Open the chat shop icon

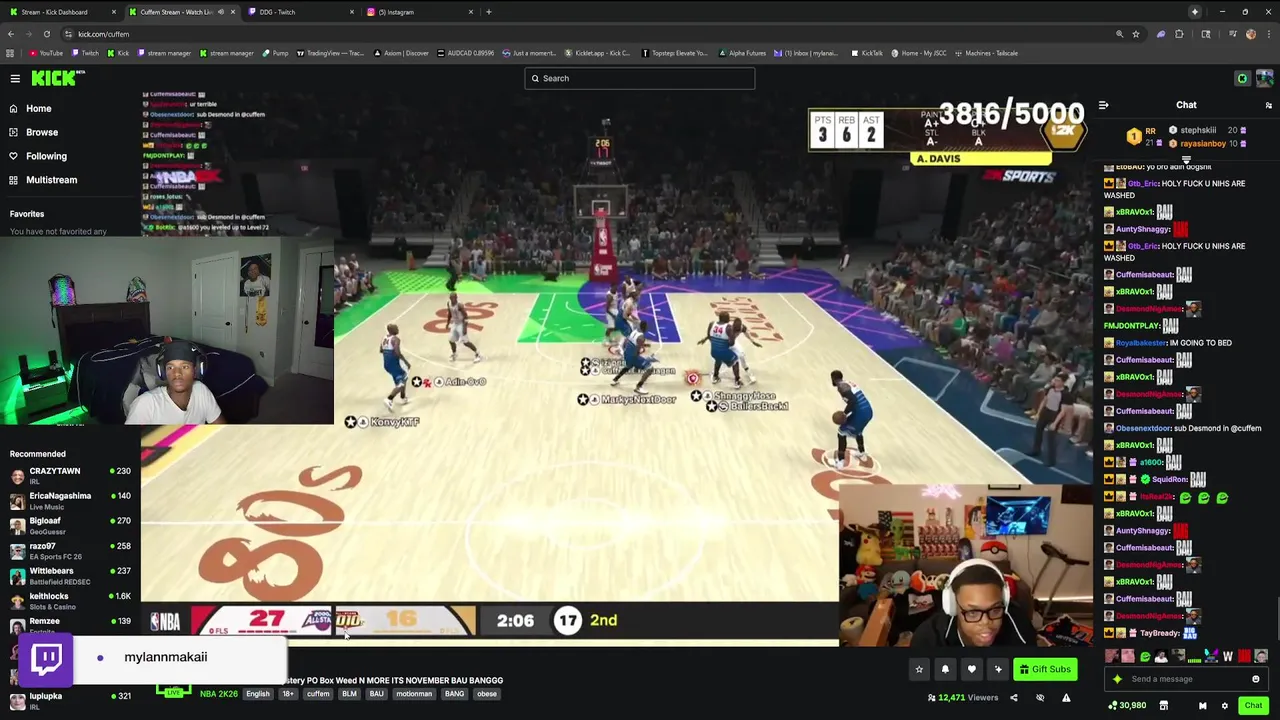(1163, 706)
